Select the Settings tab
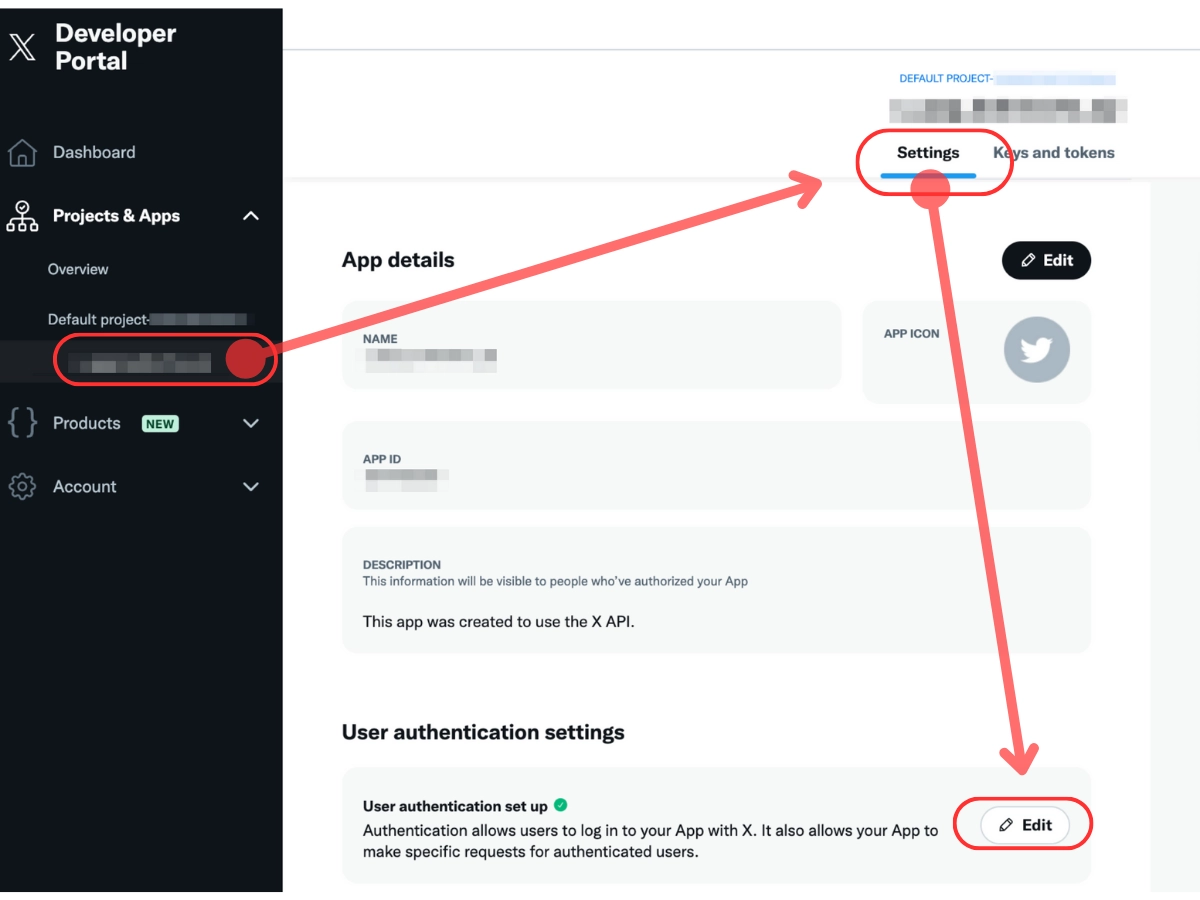The image size is (1200, 900). 928,153
